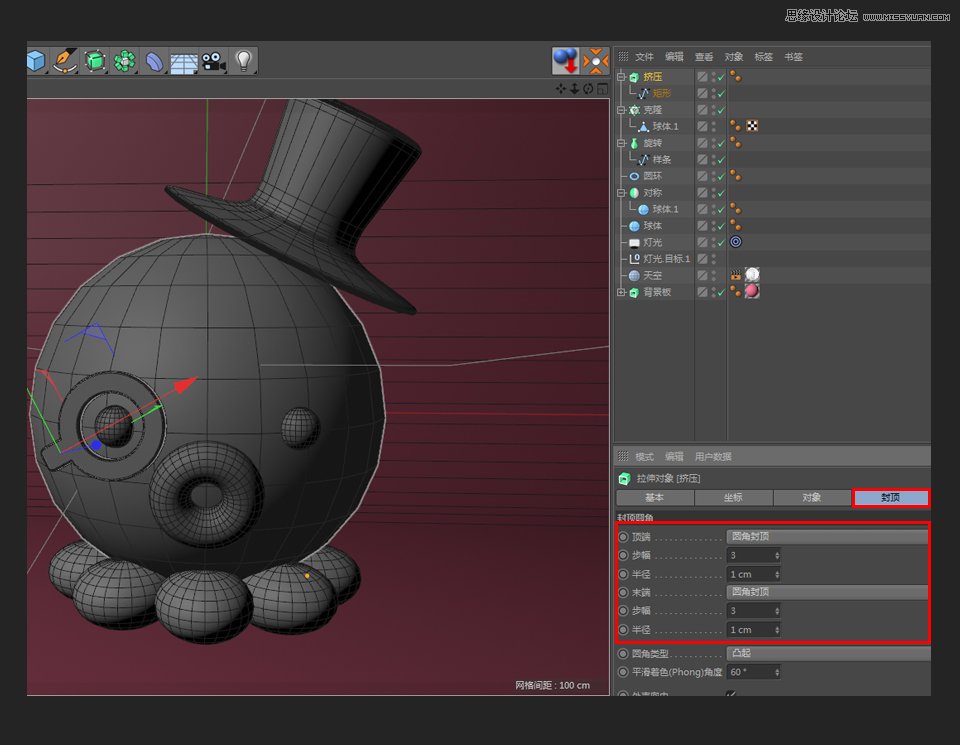Viewport: 960px width, 745px height.
Task: Toggle the green checkmark for 挤压 object
Action: [x=721, y=77]
